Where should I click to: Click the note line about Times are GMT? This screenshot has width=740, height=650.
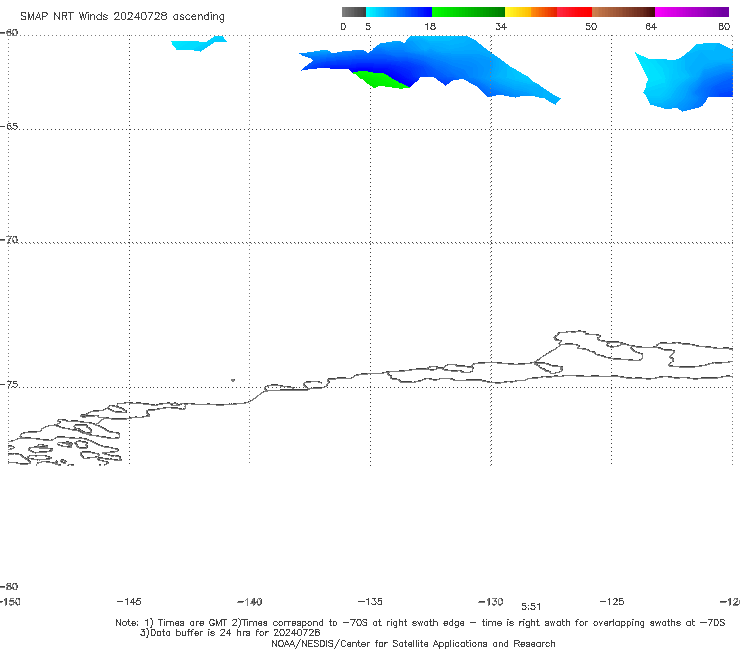(x=420, y=623)
